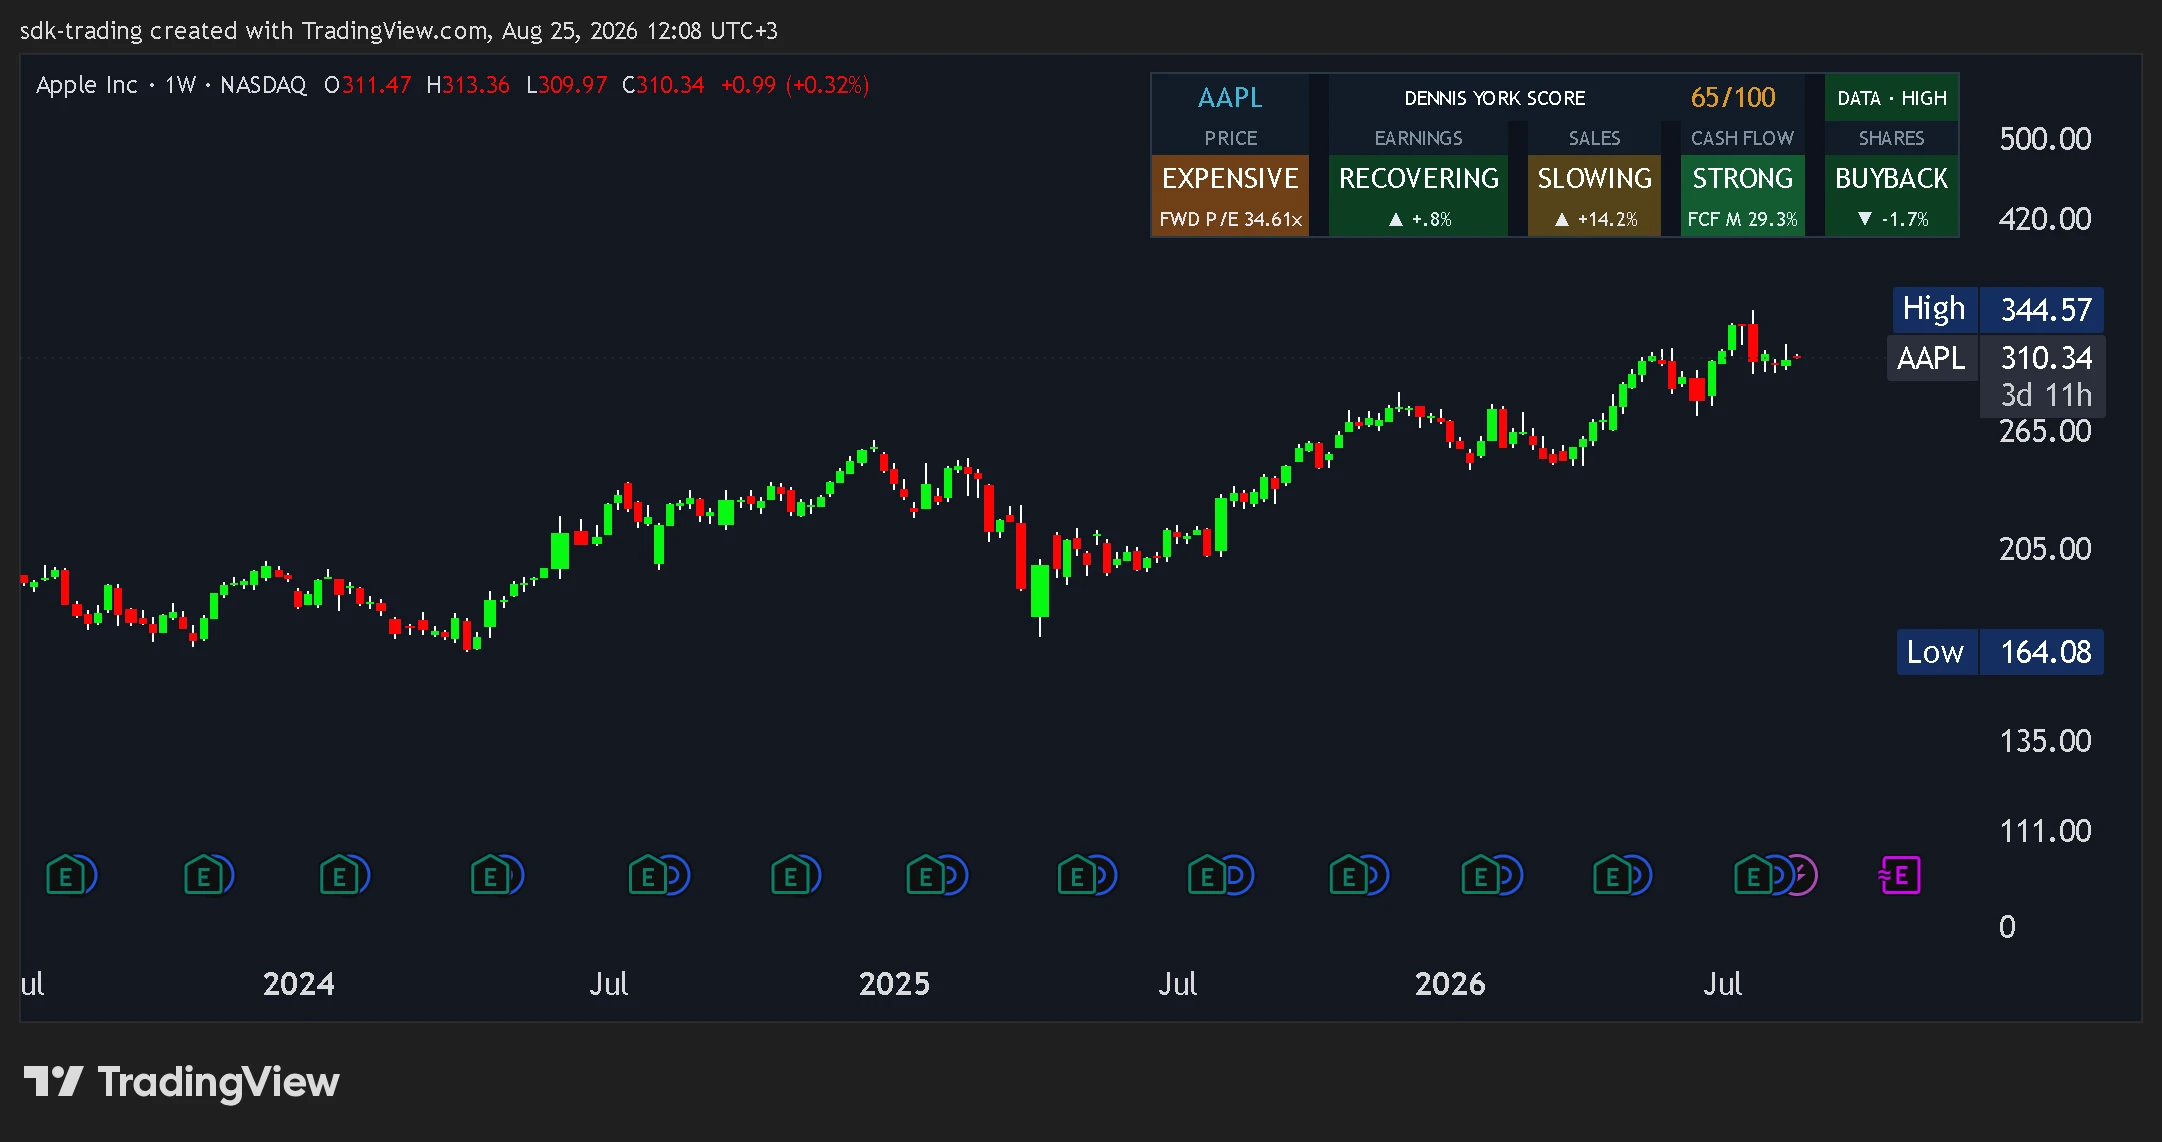
Task: Click the TradingView logo
Action: (181, 1082)
